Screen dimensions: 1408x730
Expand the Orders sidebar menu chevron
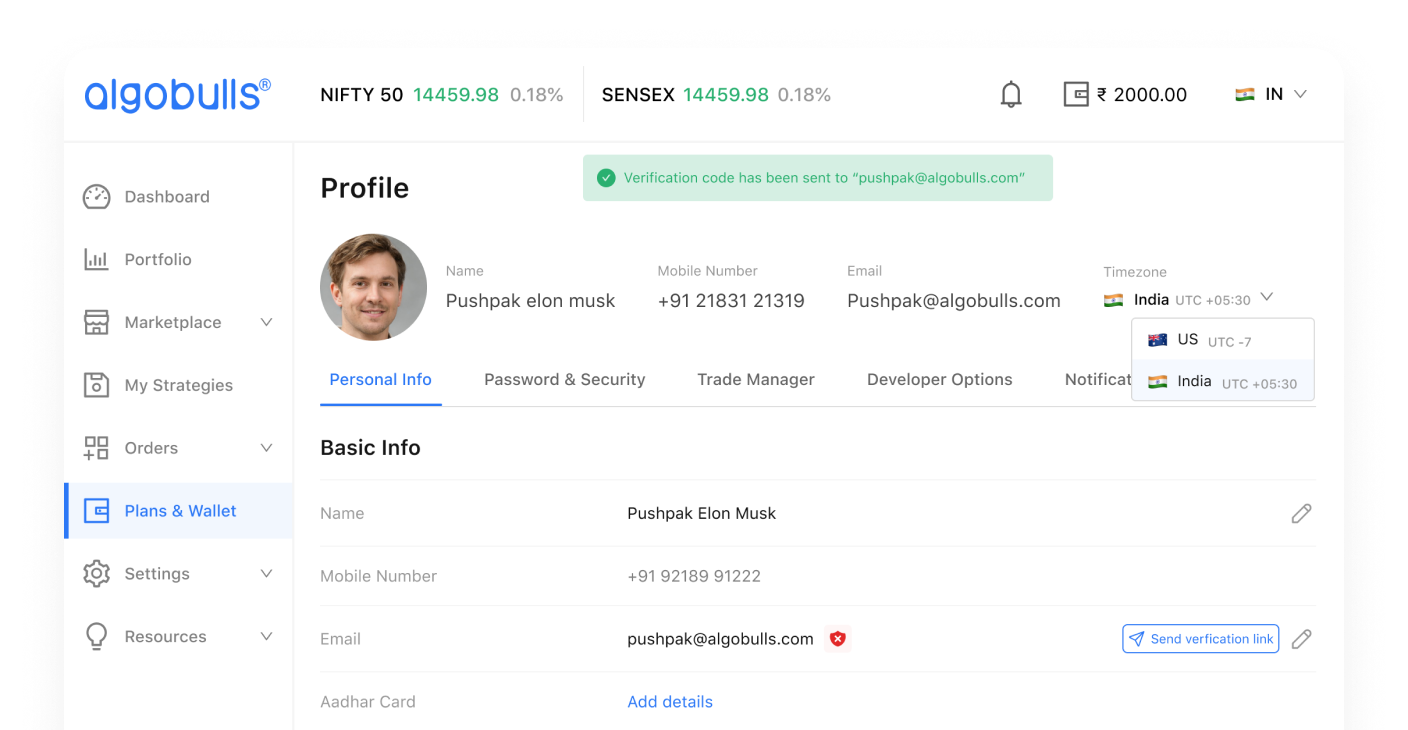(x=266, y=448)
